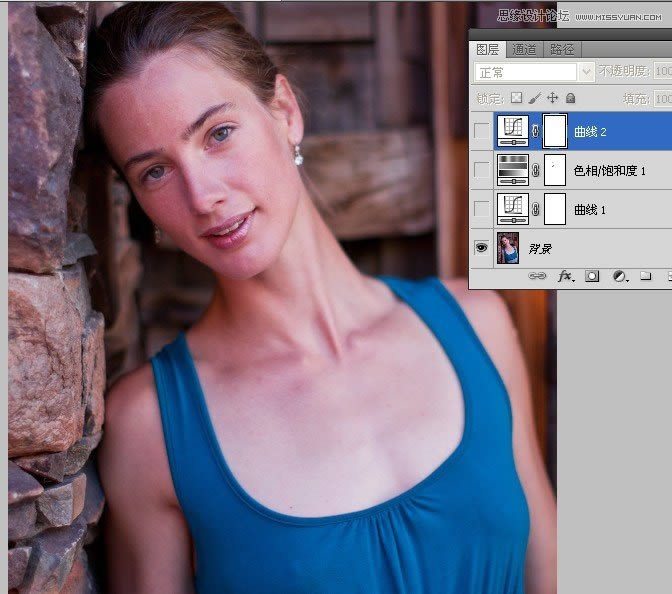Click the 填充 fill value field
Screen dimensions: 672x594
[x=661, y=99]
